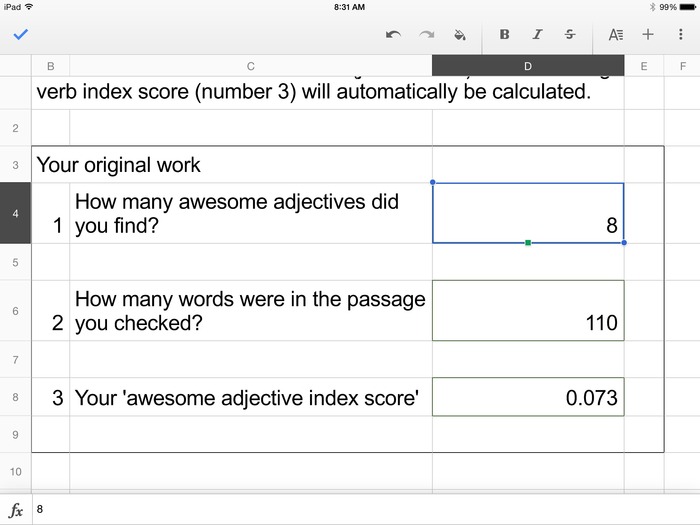This screenshot has height=525, width=700.
Task: Open the three-dot overflow menu
Action: (680, 34)
